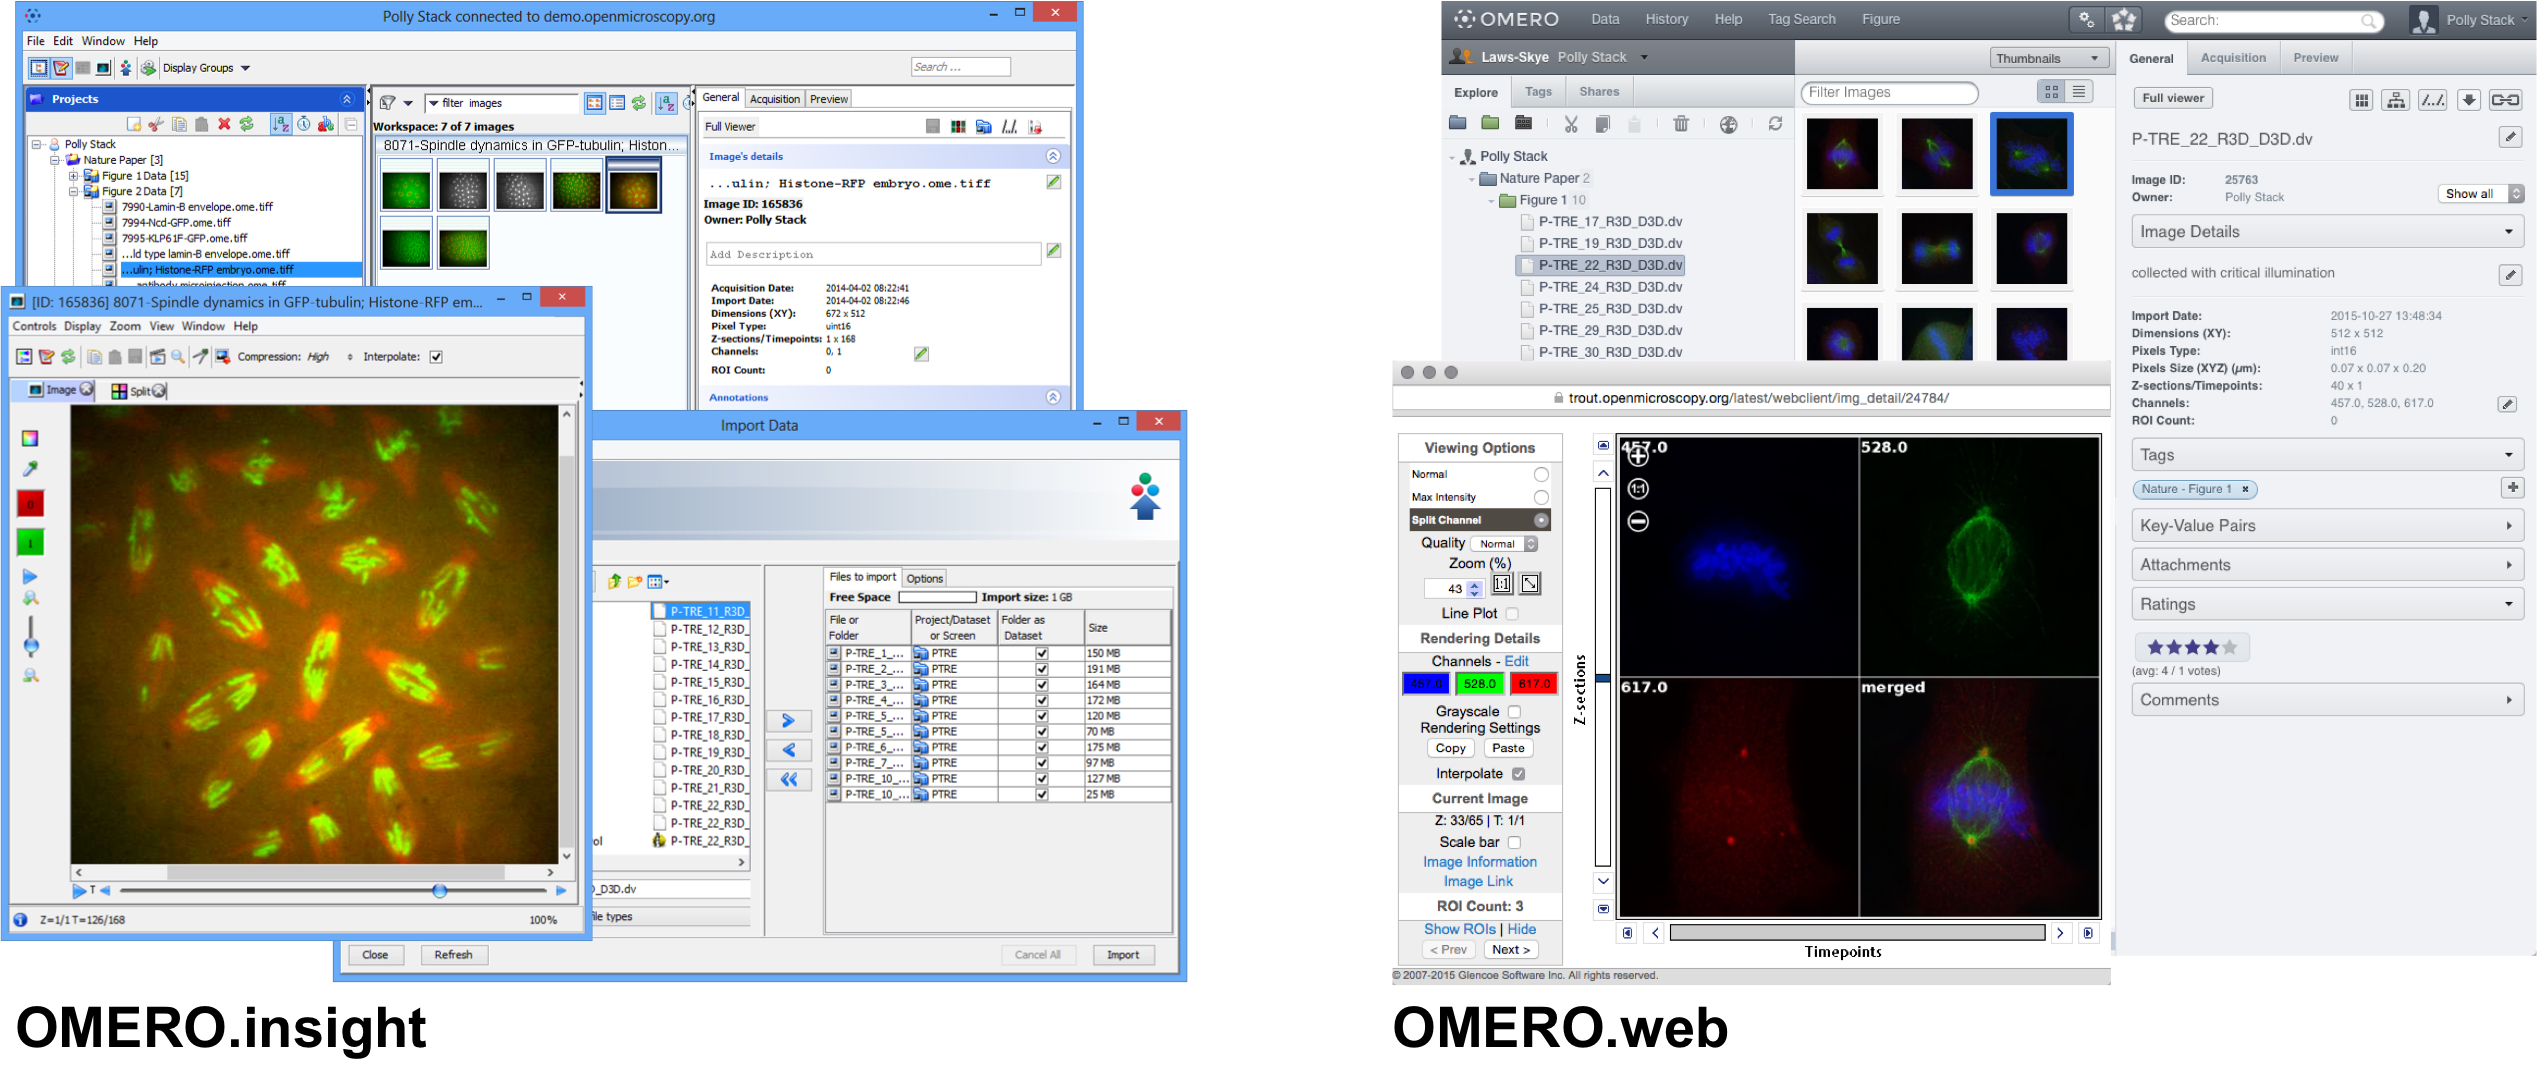Screen dimensions: 2537x1070
Task: Enable the Grayscale checkbox
Action: (x=1514, y=712)
